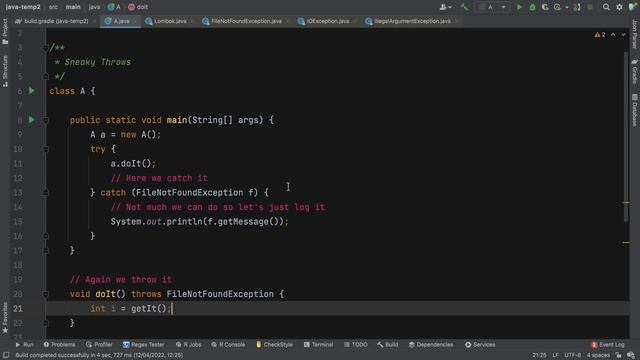Open Favorites tool window on left sidebar
This screenshot has width=640, height=360.
pos(5,318)
